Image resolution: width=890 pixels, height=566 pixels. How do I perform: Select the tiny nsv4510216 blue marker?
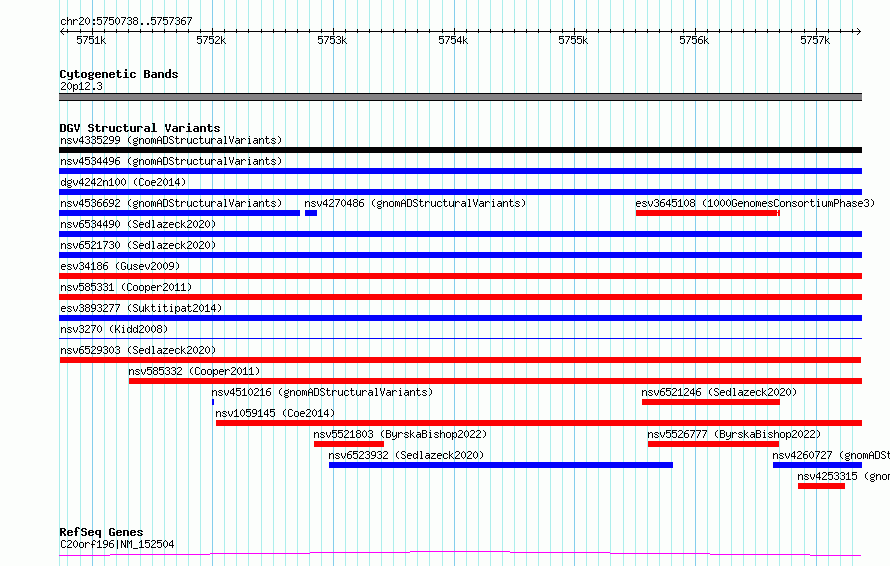(213, 402)
